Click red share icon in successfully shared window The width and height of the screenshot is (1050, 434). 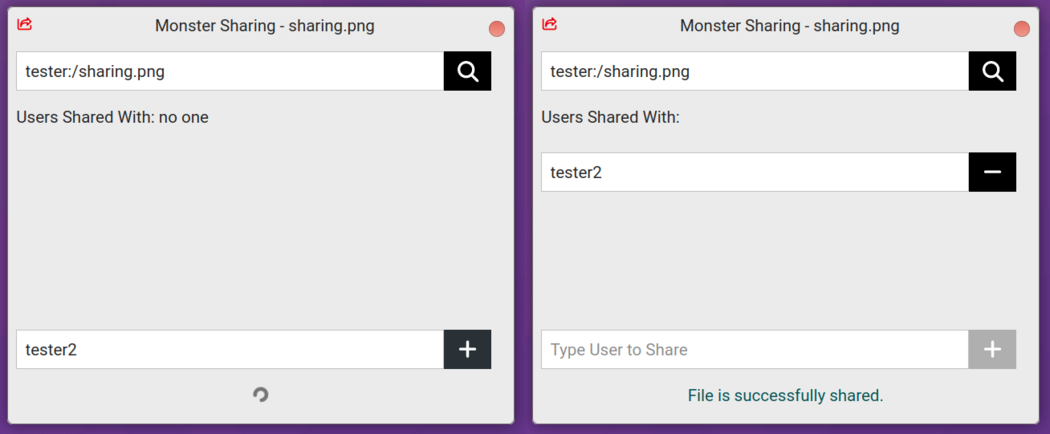(x=550, y=25)
